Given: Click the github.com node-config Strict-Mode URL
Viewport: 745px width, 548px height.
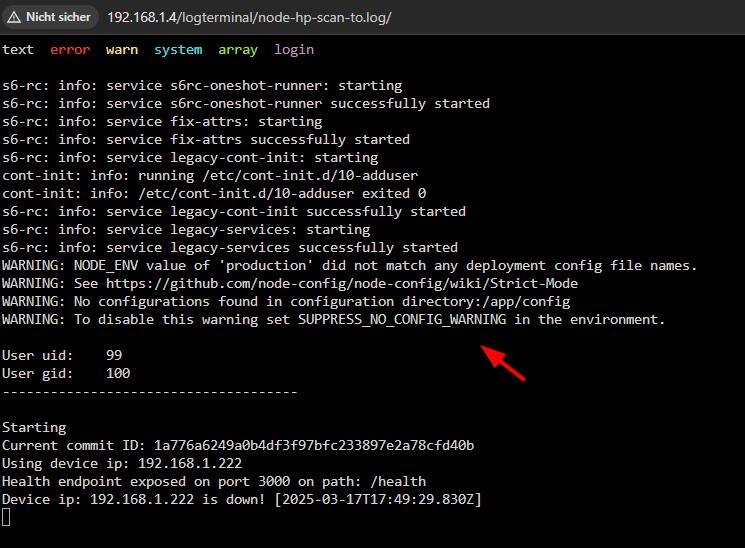Looking at the screenshot, I should pyautogui.click(x=342, y=283).
